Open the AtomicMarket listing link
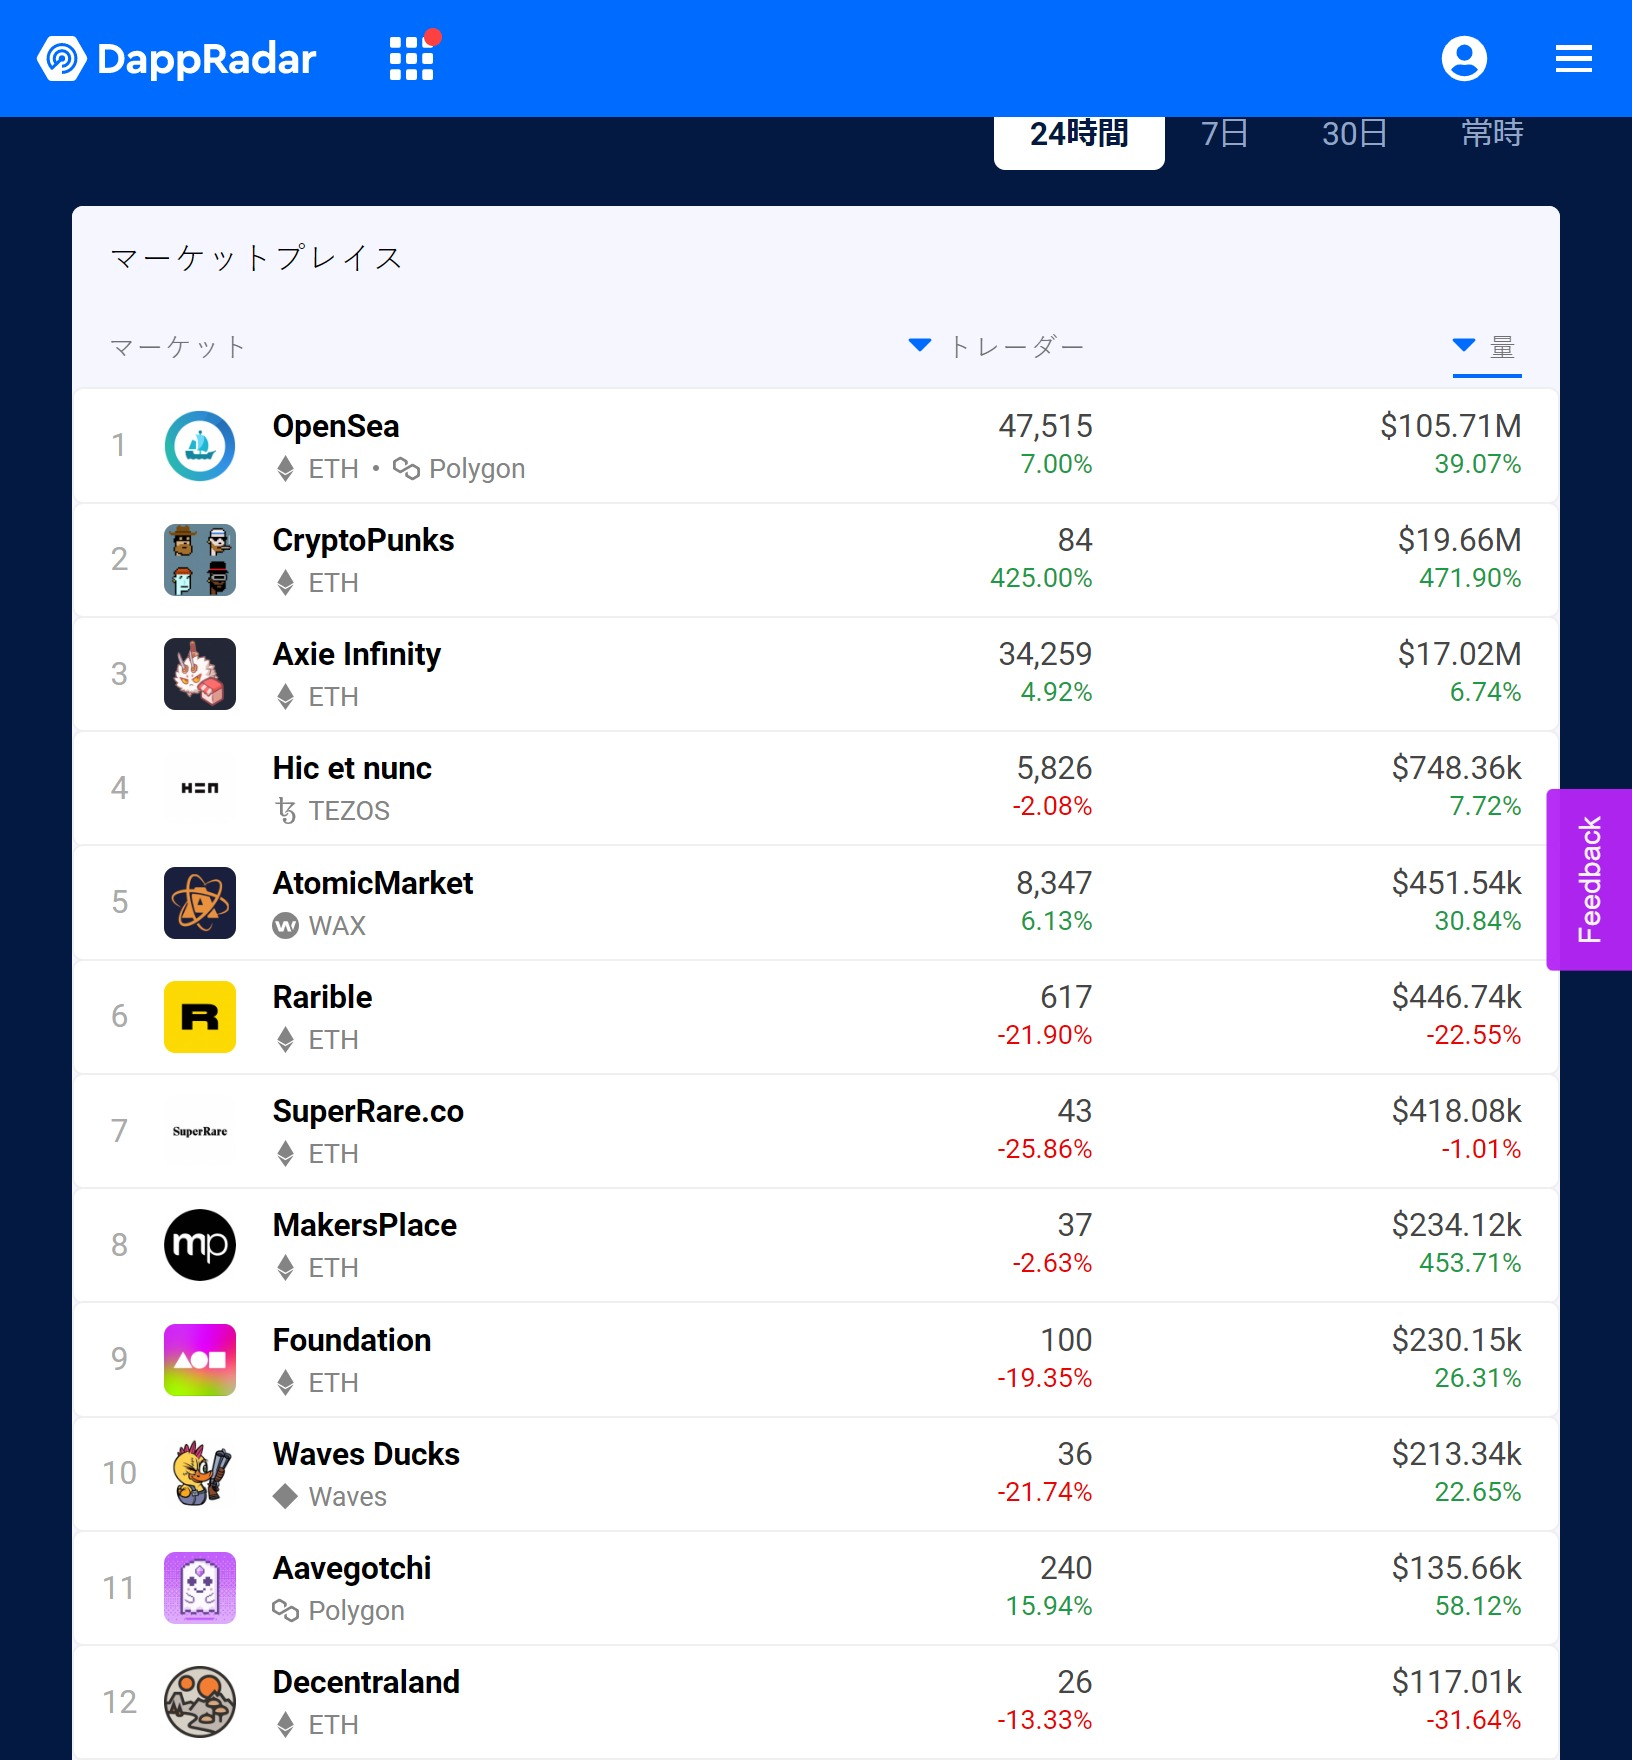The image size is (1632, 1760). (x=373, y=883)
